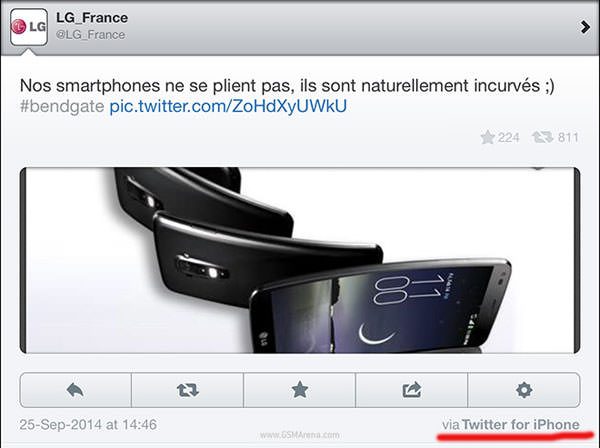This screenshot has height=448, width=600.
Task: Open the #bendgate hashtag
Action: [x=62, y=106]
